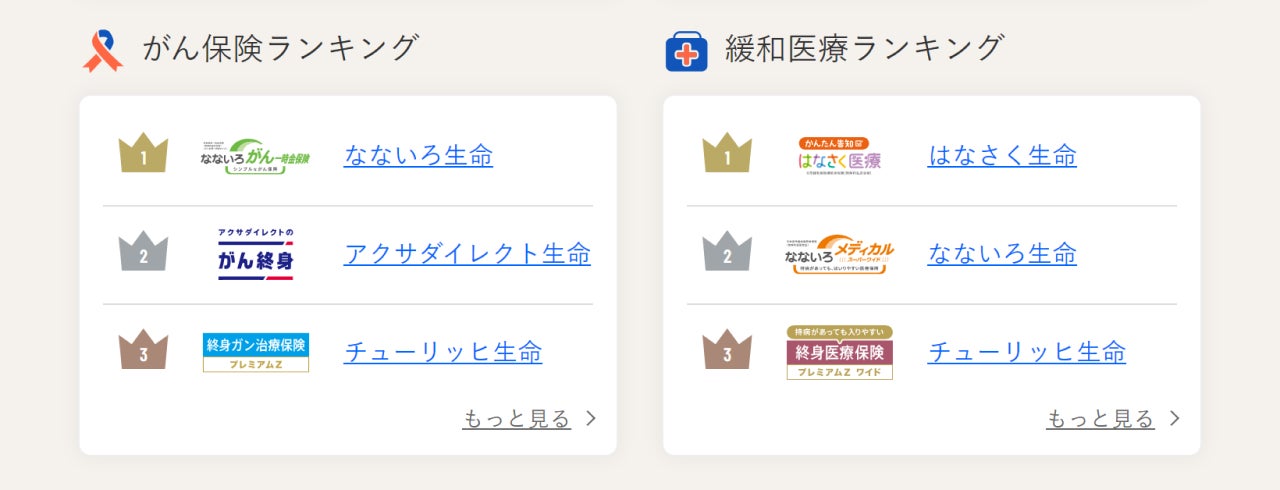Open the 終身ガン治療保険 プレミアムZ logo
This screenshot has width=1280, height=490.
click(x=255, y=352)
